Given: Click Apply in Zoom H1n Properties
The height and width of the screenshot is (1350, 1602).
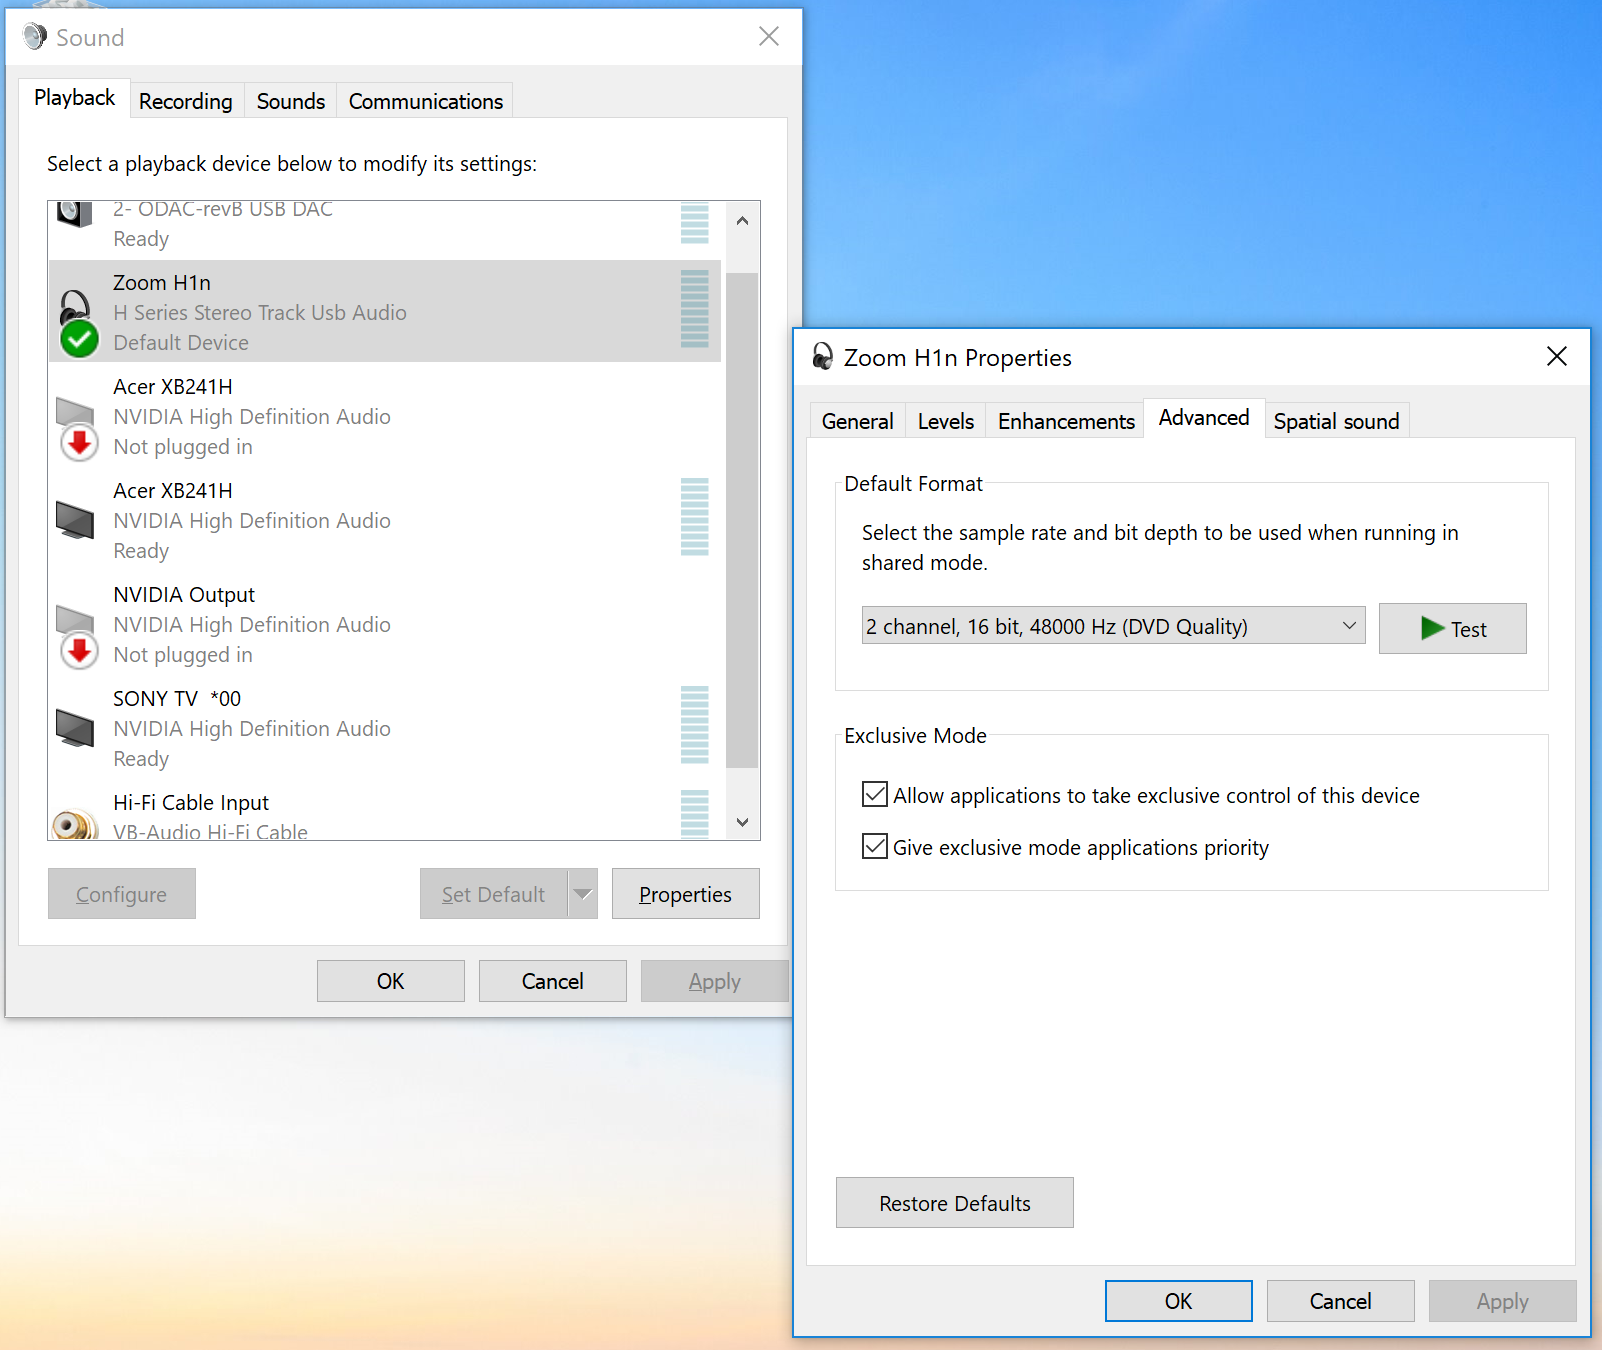Looking at the screenshot, I should point(1503,1301).
